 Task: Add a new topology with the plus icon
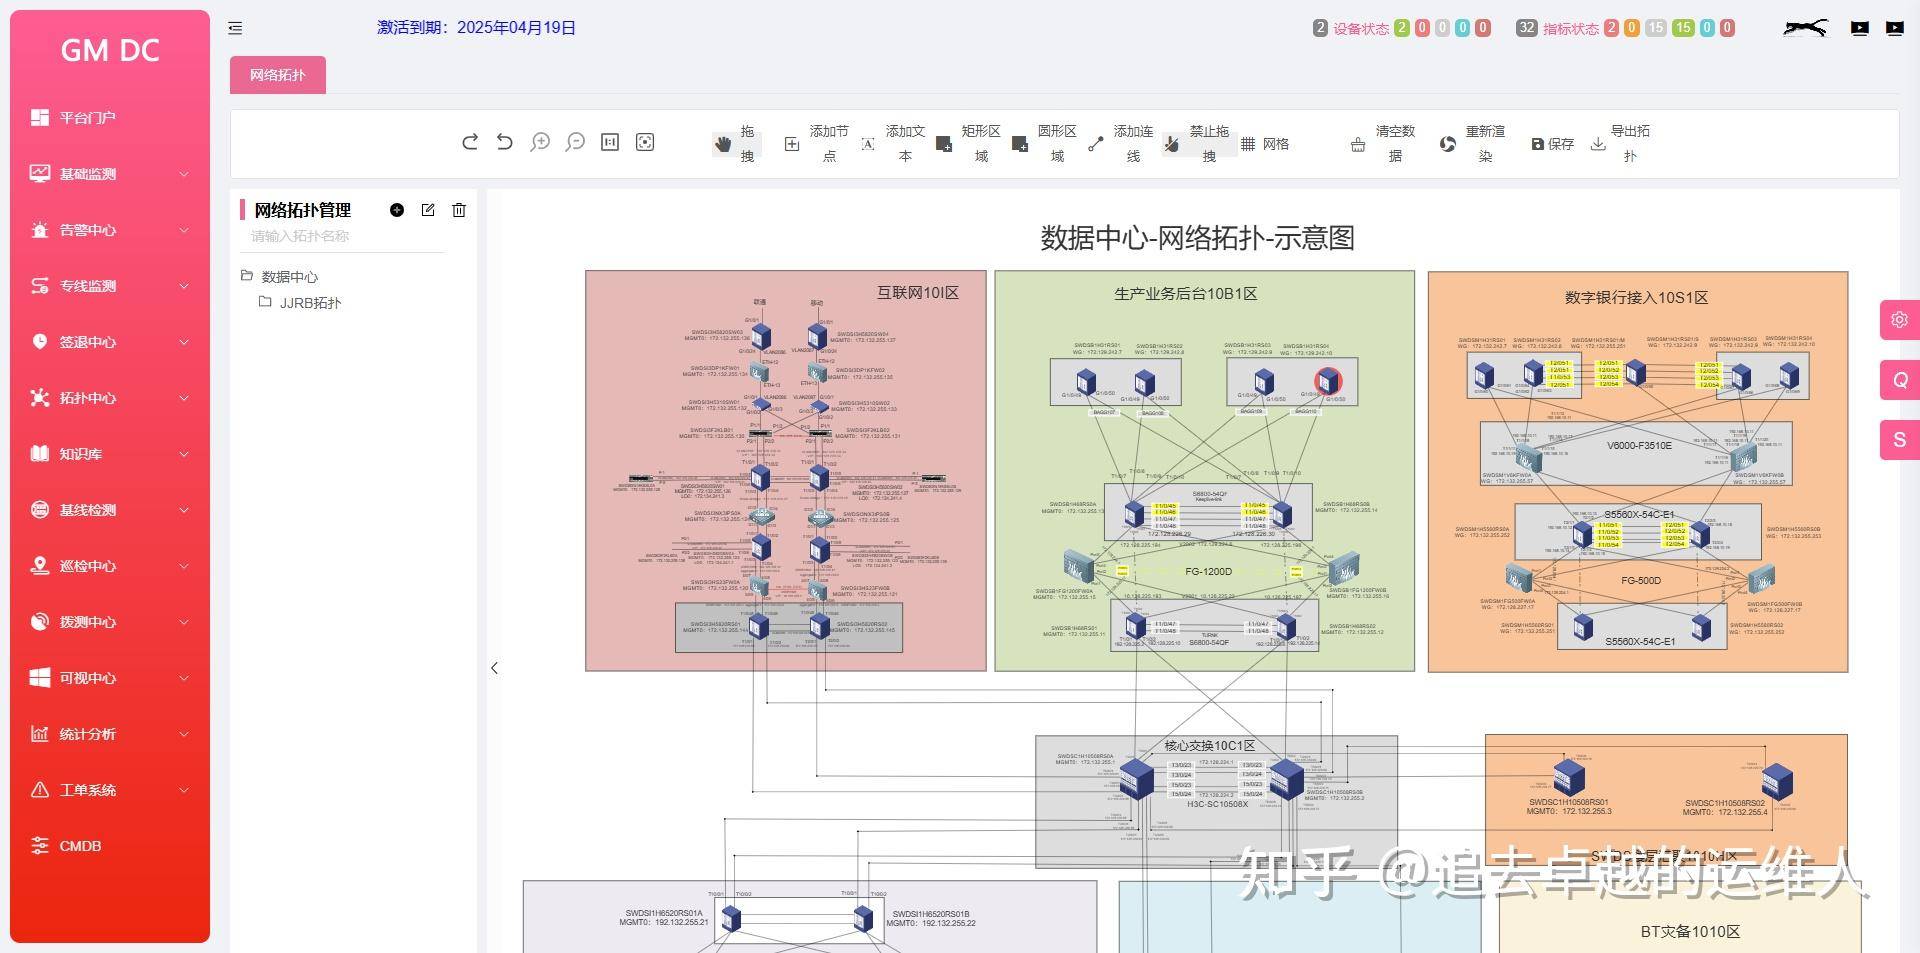397,210
